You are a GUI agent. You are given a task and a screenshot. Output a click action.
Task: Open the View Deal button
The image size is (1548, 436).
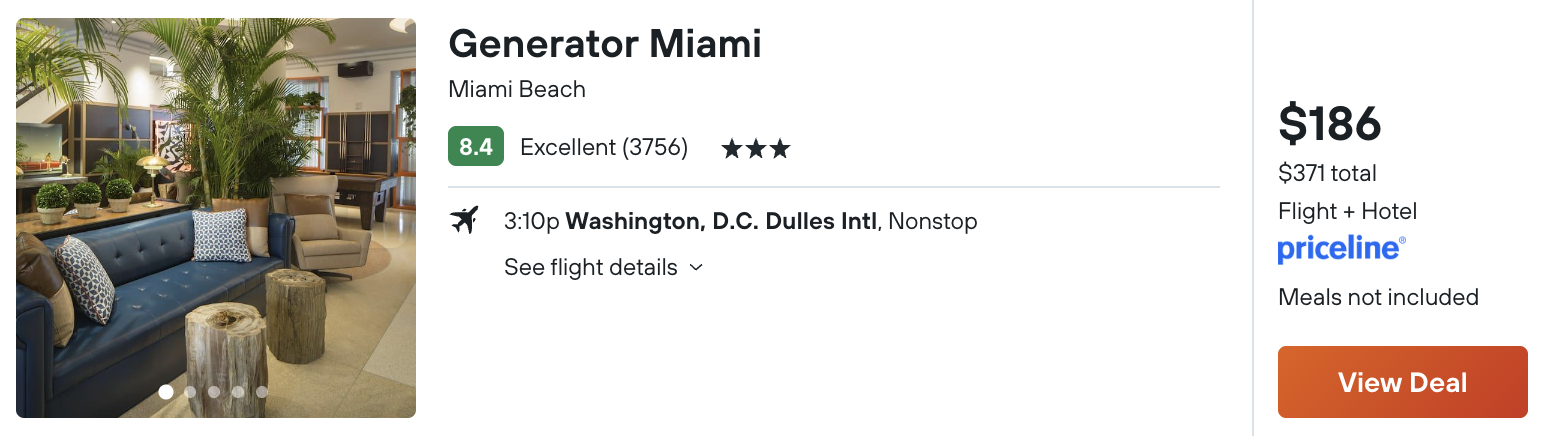pos(1403,382)
